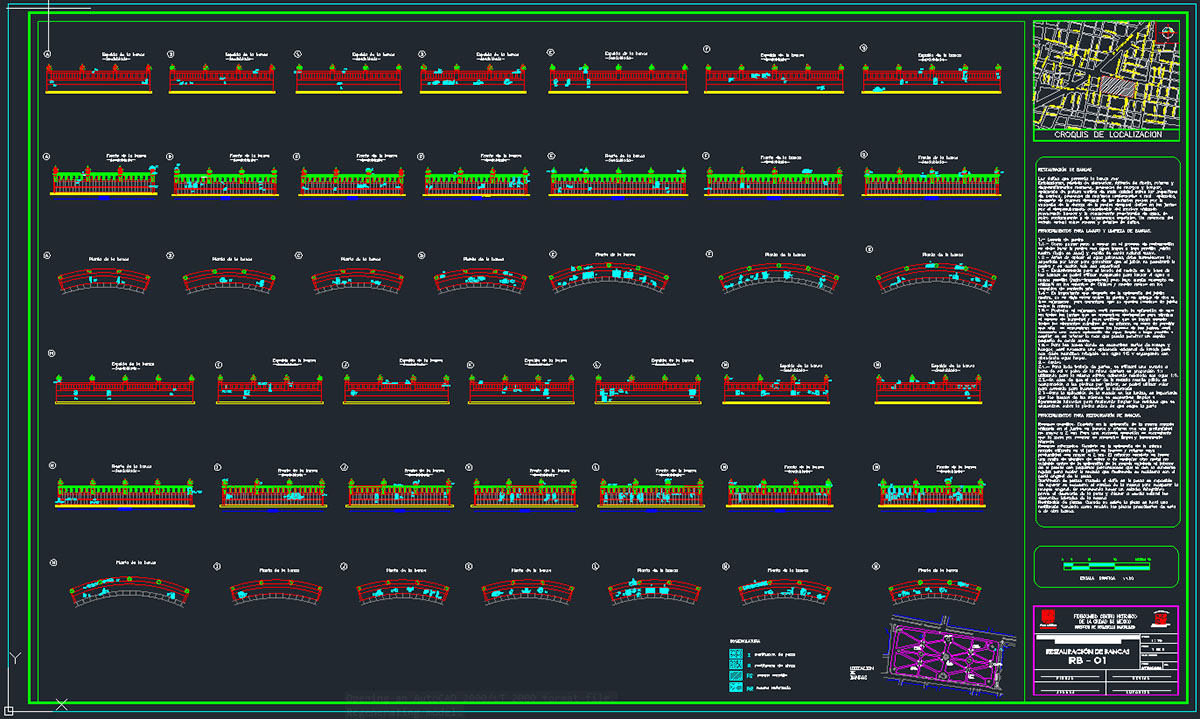The height and width of the screenshot is (719, 1200).
Task: Click the graphic scale bar
Action: [x=1105, y=567]
